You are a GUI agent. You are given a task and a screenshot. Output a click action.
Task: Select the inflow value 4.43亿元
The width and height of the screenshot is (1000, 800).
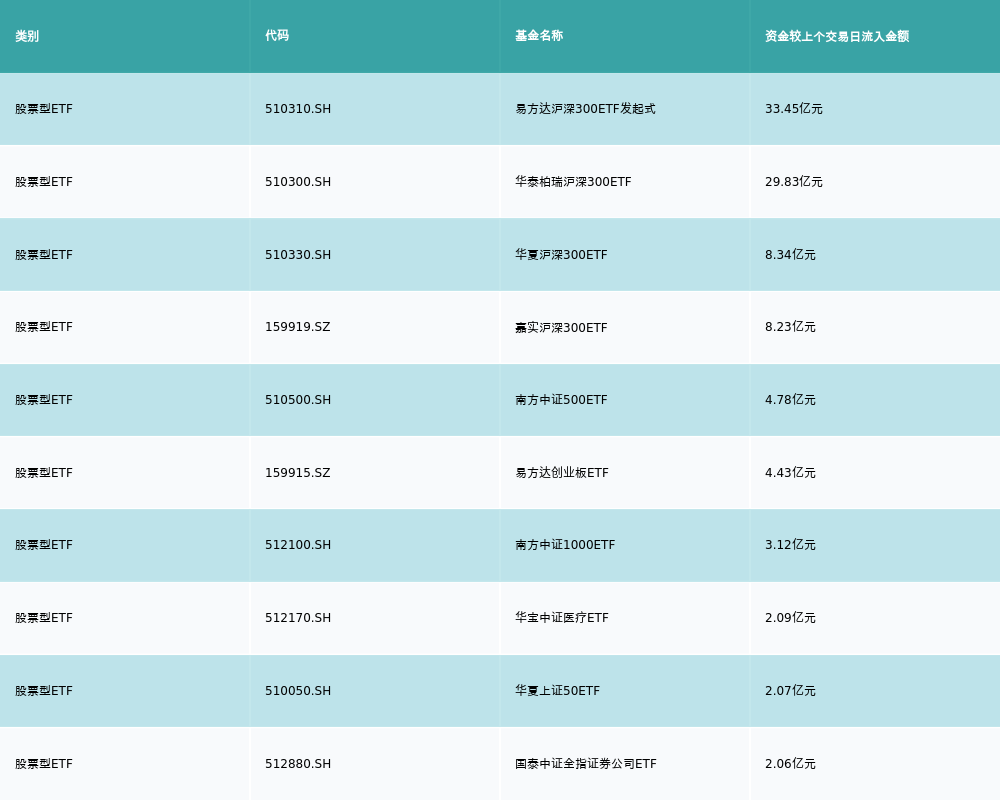[790, 473]
